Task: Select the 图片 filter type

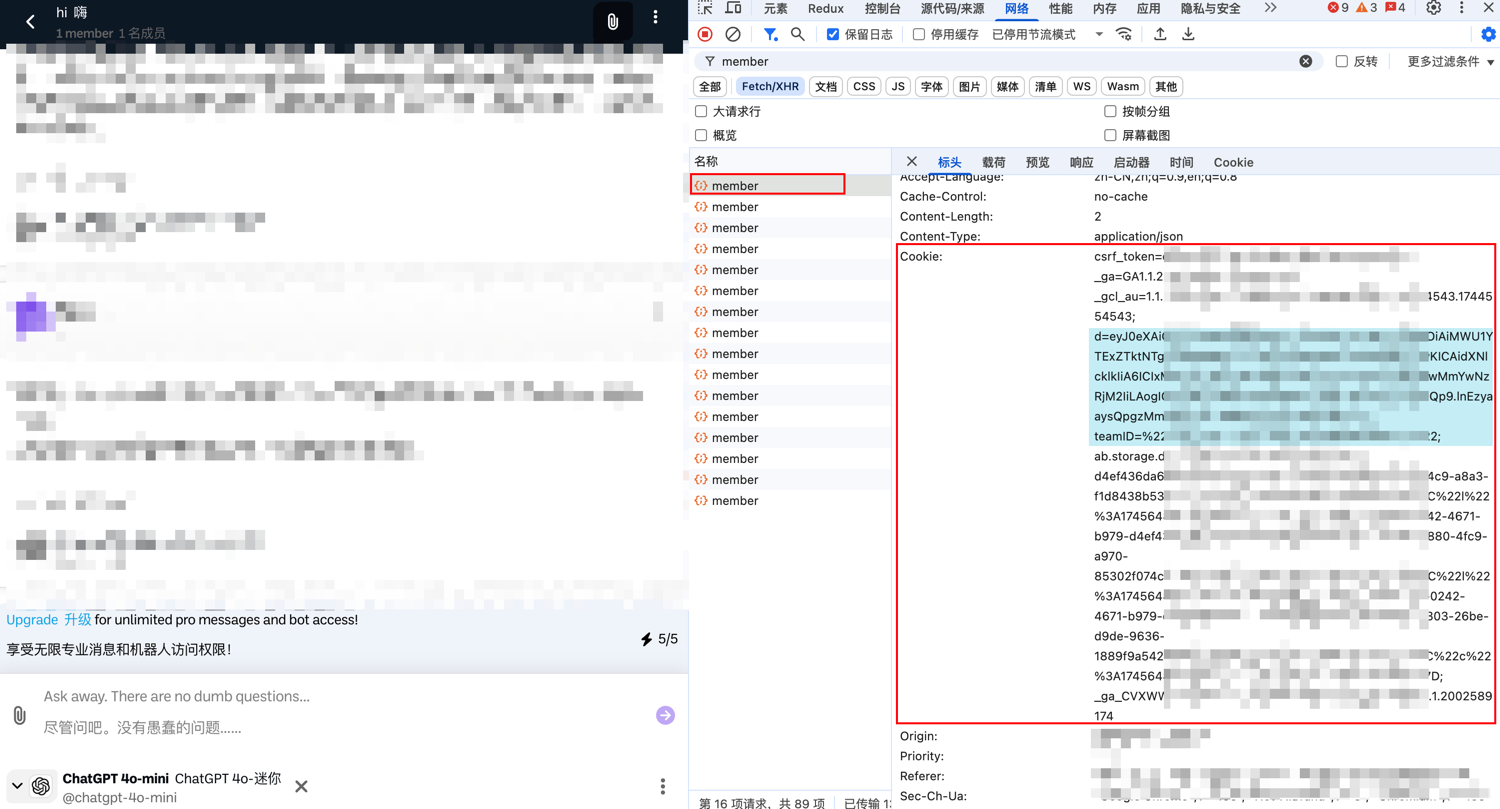Action: (x=970, y=87)
